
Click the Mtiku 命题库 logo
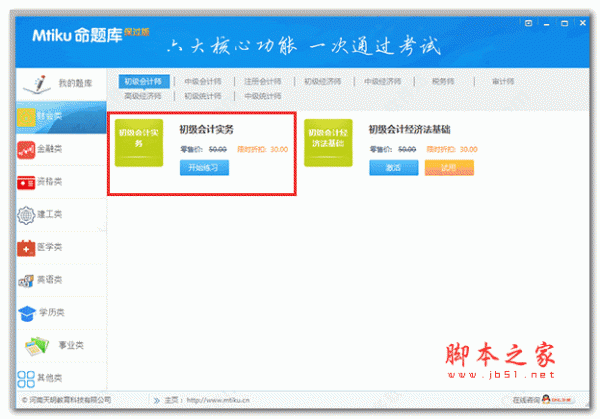coord(77,35)
